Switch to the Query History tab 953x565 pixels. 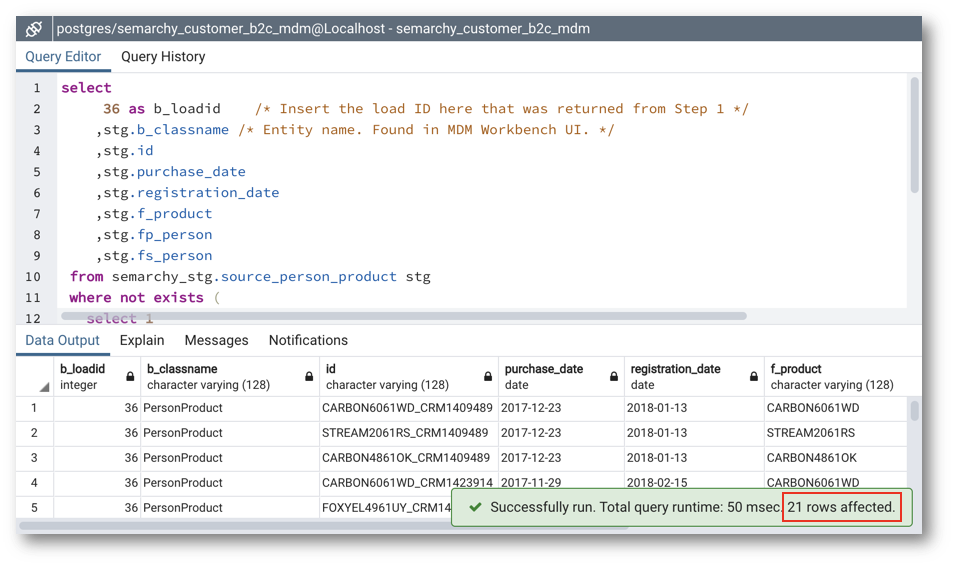point(163,57)
